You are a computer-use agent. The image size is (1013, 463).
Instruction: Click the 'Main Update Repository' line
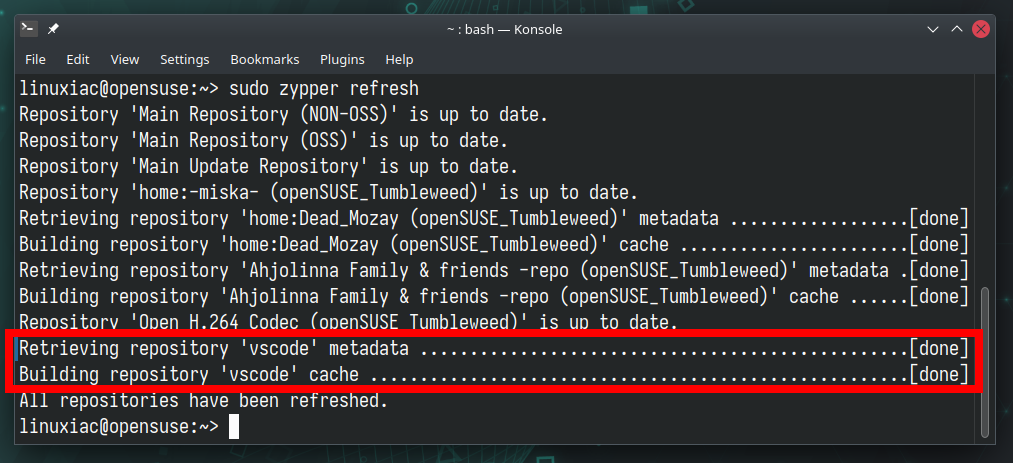[x=269, y=167]
